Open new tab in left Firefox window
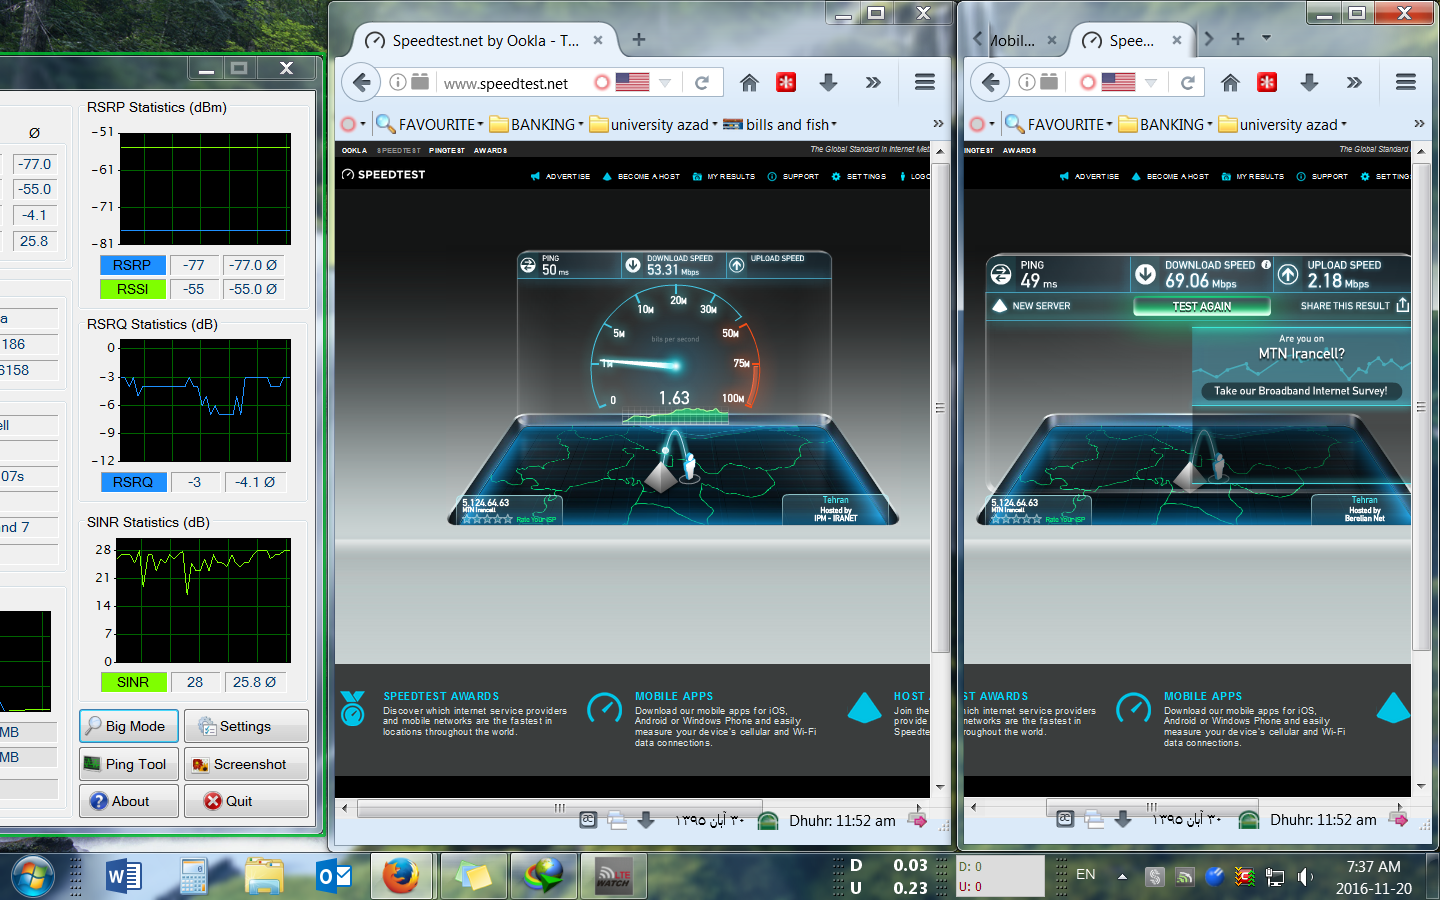 click(x=639, y=40)
